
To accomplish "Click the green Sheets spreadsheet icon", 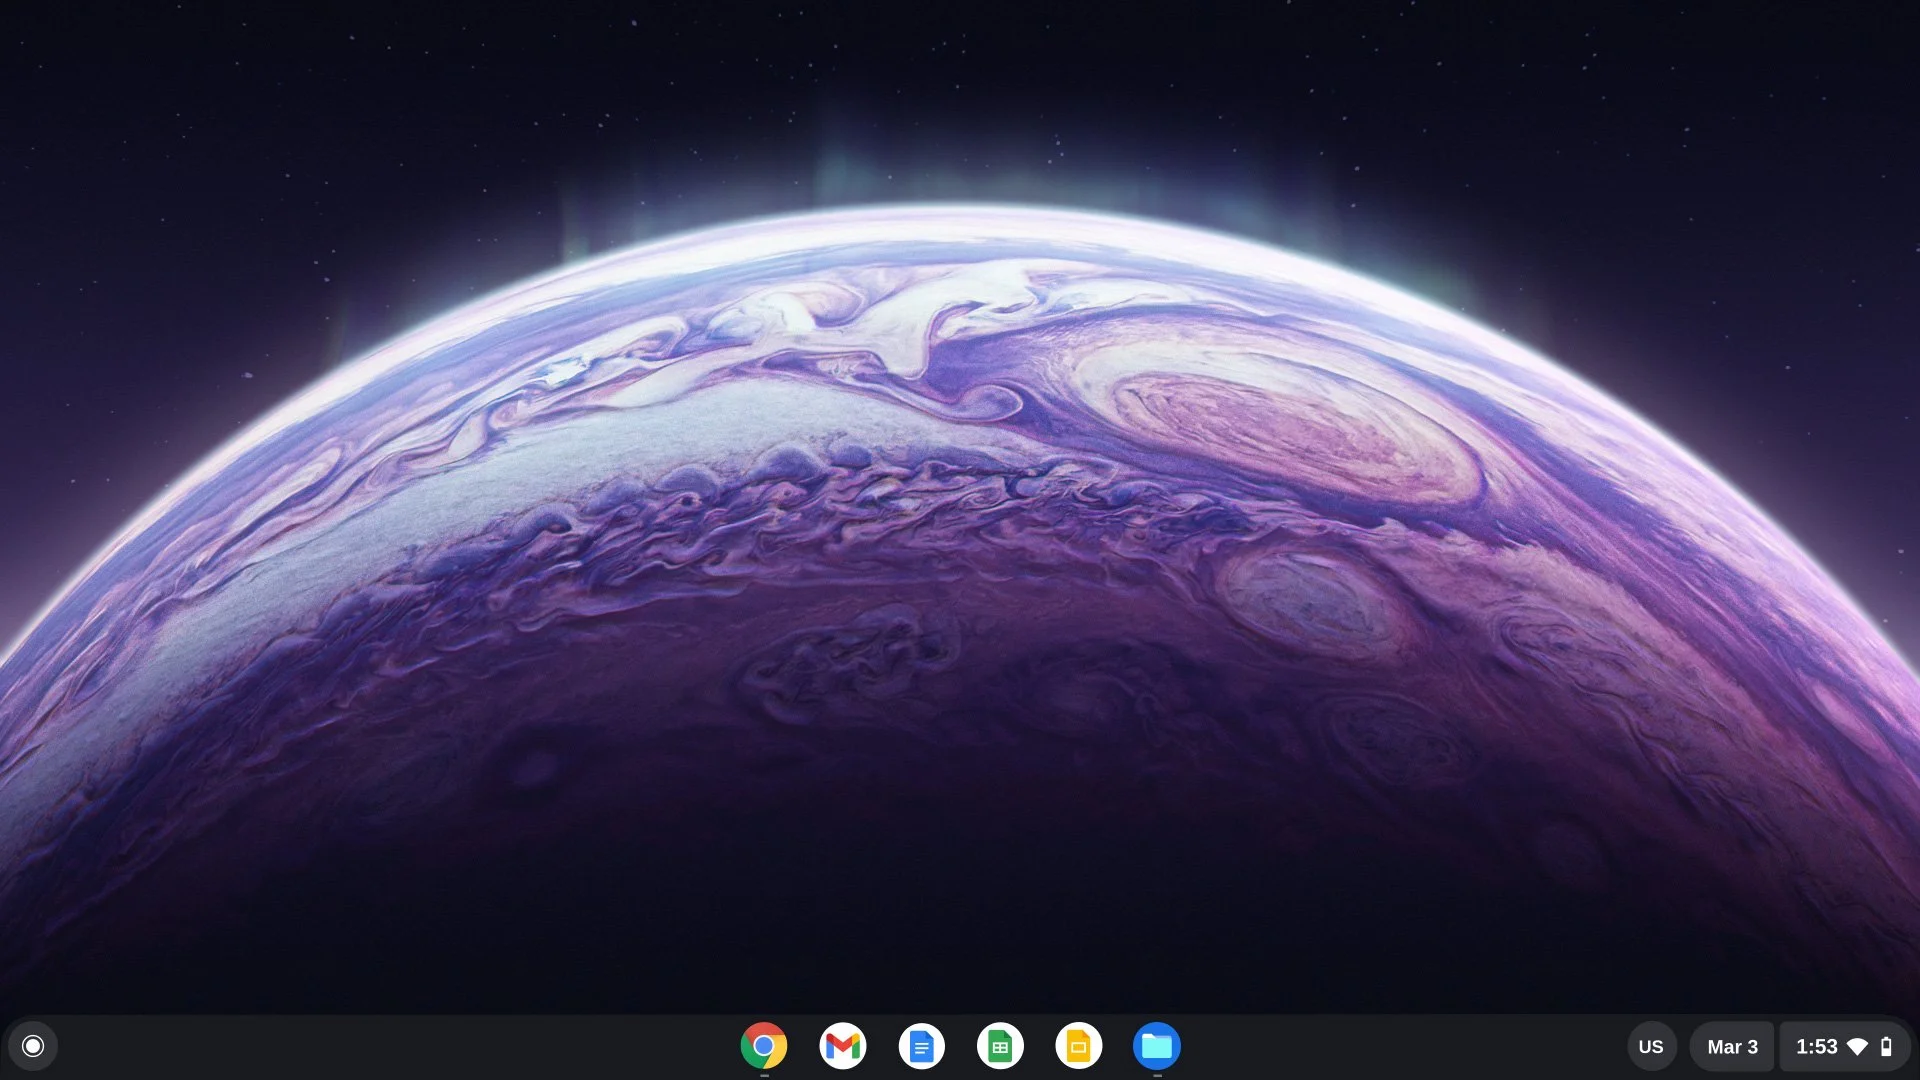I will [x=1000, y=1046].
